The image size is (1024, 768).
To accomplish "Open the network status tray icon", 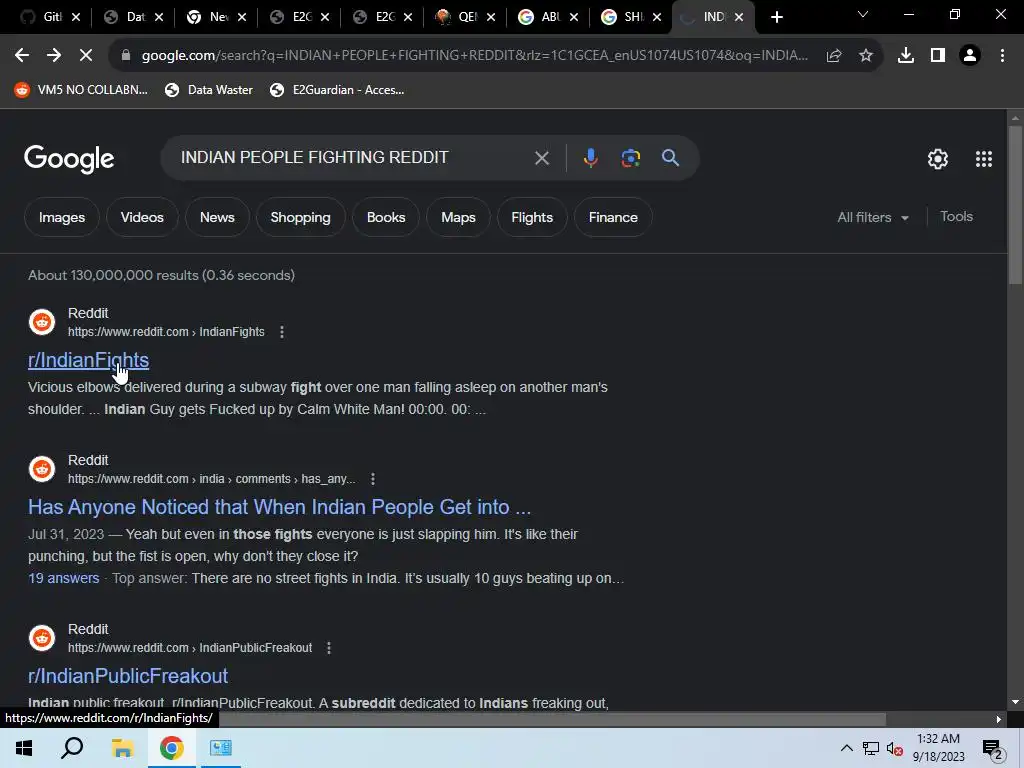I will pos(871,748).
